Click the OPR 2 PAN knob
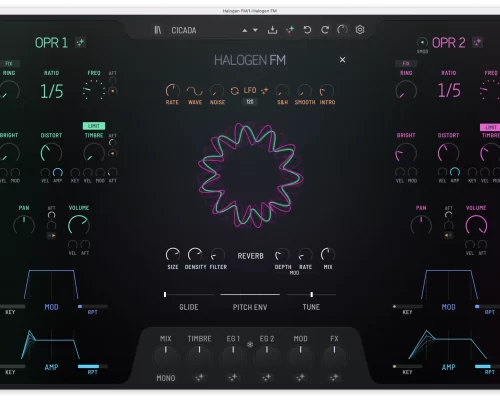The width and height of the screenshot is (500, 400). pyautogui.click(x=421, y=226)
